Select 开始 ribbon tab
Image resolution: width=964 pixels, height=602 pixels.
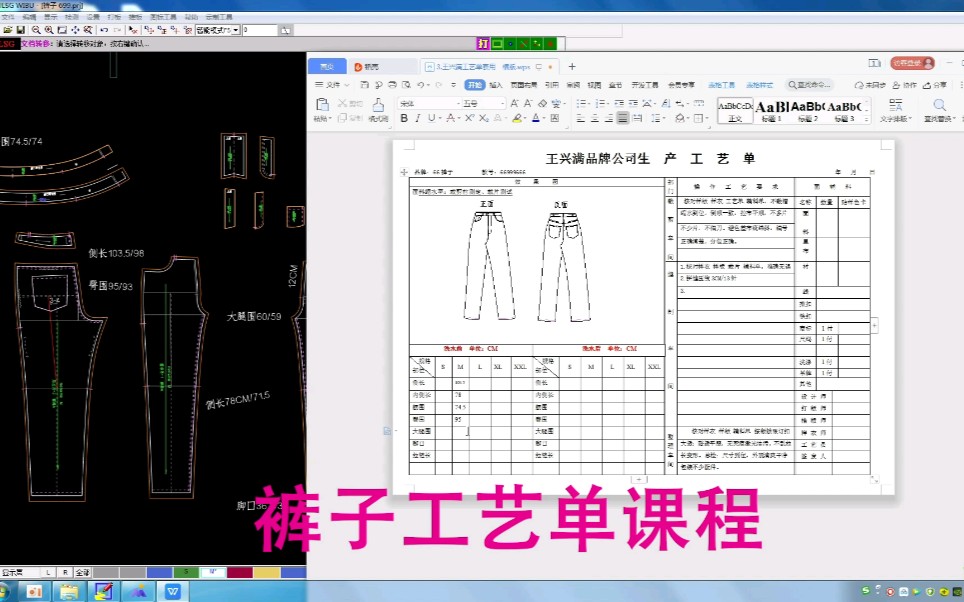pos(475,85)
